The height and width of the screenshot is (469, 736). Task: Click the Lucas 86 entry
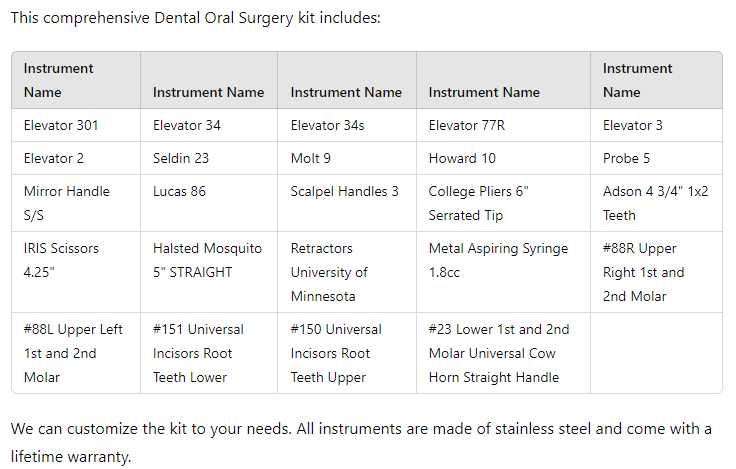179,191
